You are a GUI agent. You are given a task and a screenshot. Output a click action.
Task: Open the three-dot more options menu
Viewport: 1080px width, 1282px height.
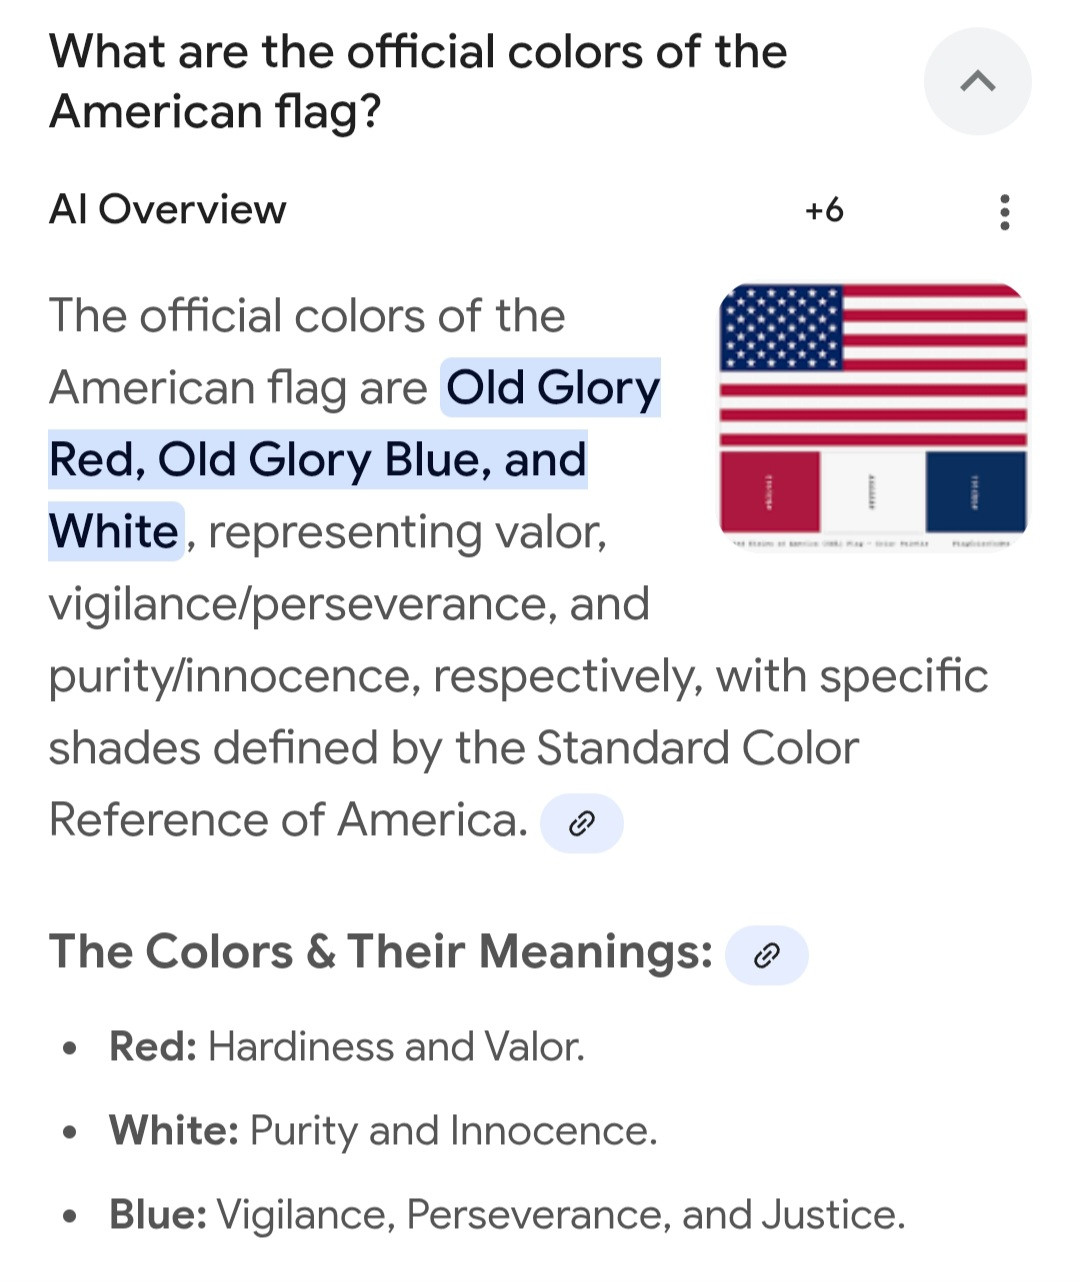(1004, 212)
